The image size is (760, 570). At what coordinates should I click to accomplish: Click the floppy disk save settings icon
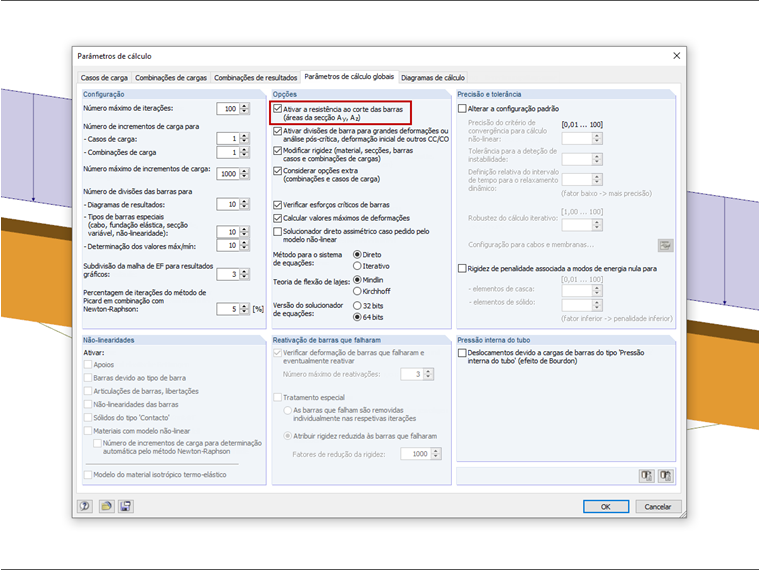126,506
